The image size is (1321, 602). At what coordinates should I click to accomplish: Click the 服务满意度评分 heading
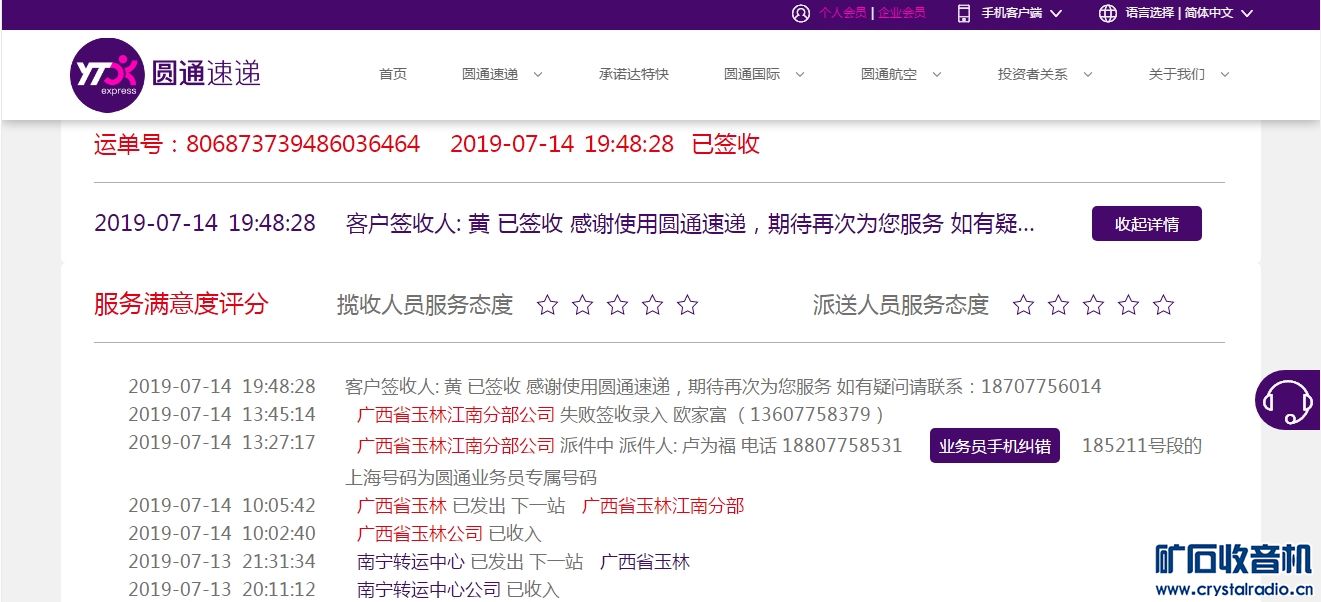(181, 304)
